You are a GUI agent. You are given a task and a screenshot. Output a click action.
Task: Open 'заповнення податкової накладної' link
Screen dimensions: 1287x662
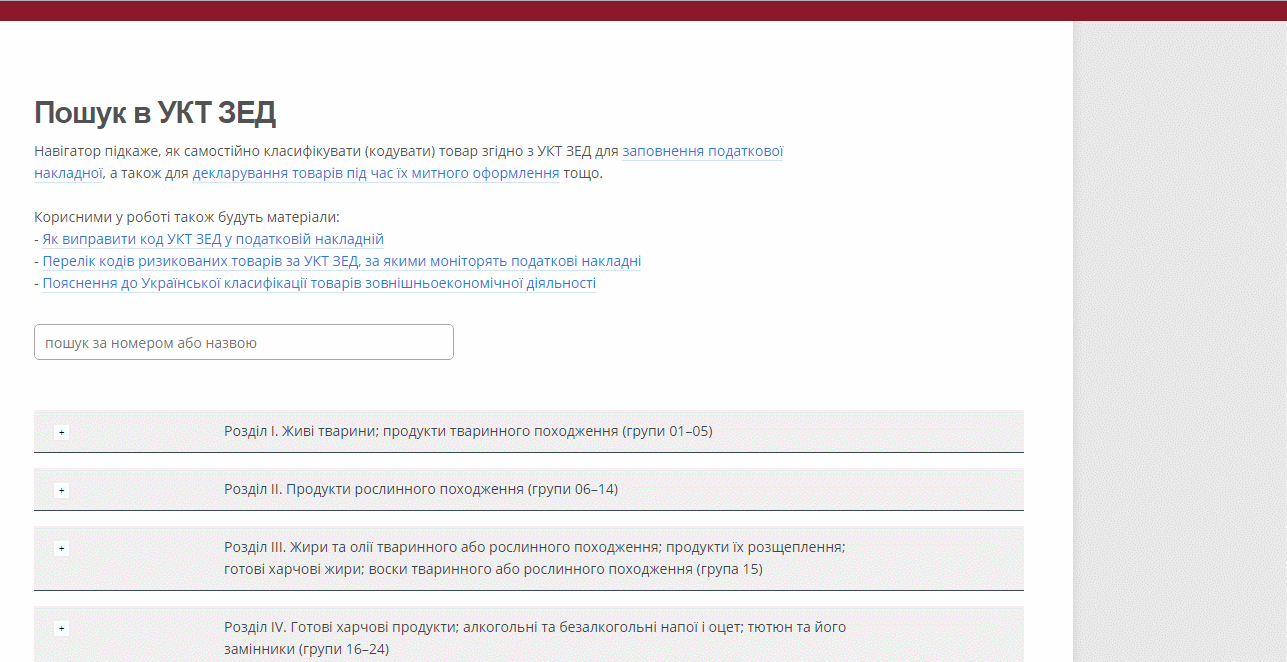[x=702, y=152]
